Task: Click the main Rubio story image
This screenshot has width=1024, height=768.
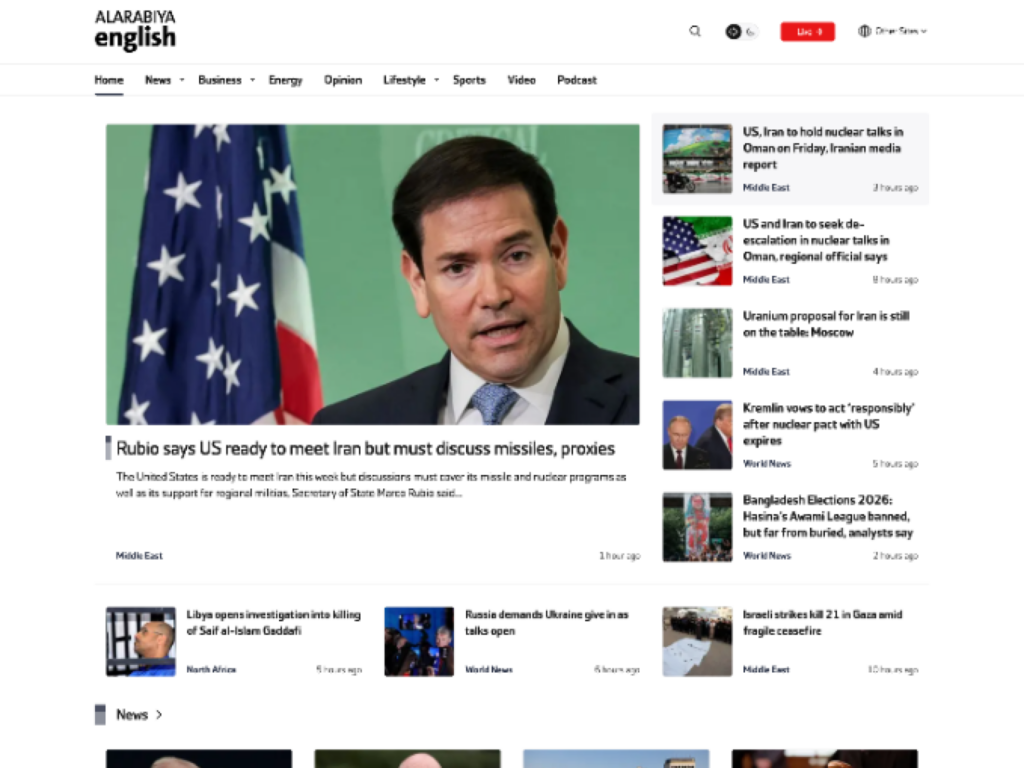Action: pyautogui.click(x=372, y=274)
